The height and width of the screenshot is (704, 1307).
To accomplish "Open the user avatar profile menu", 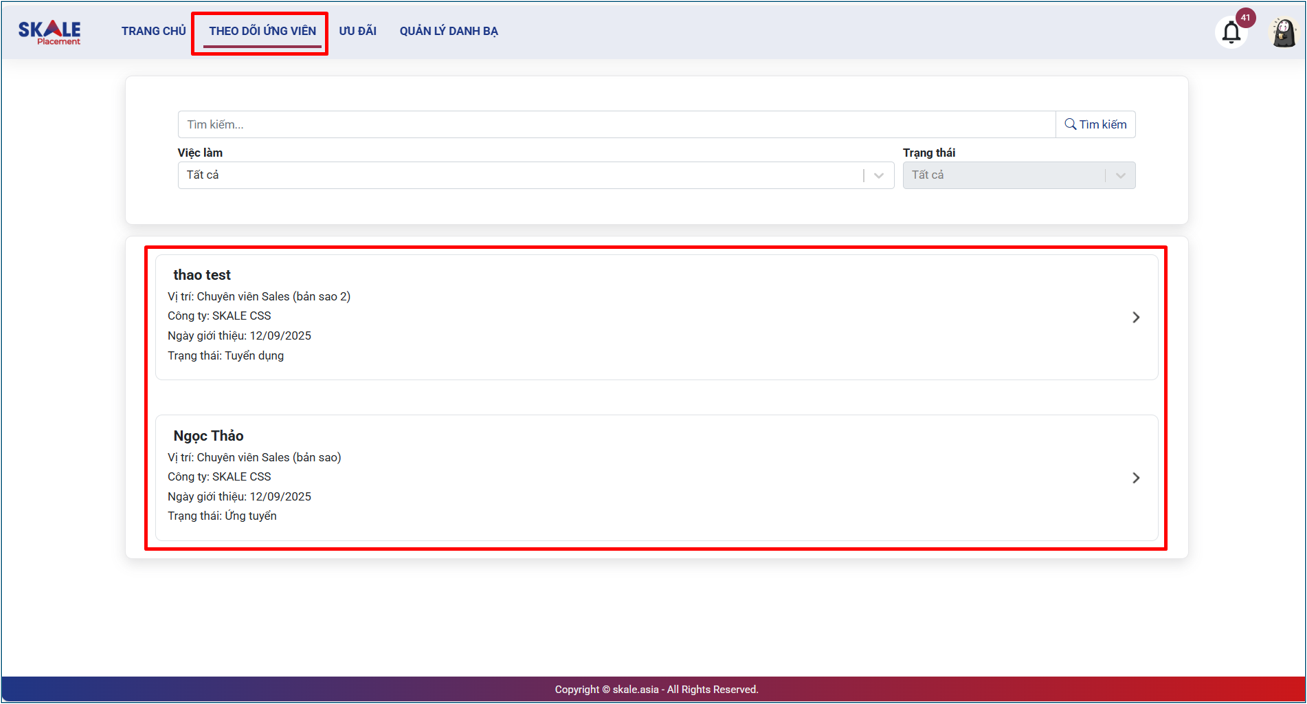I will 1283,32.
